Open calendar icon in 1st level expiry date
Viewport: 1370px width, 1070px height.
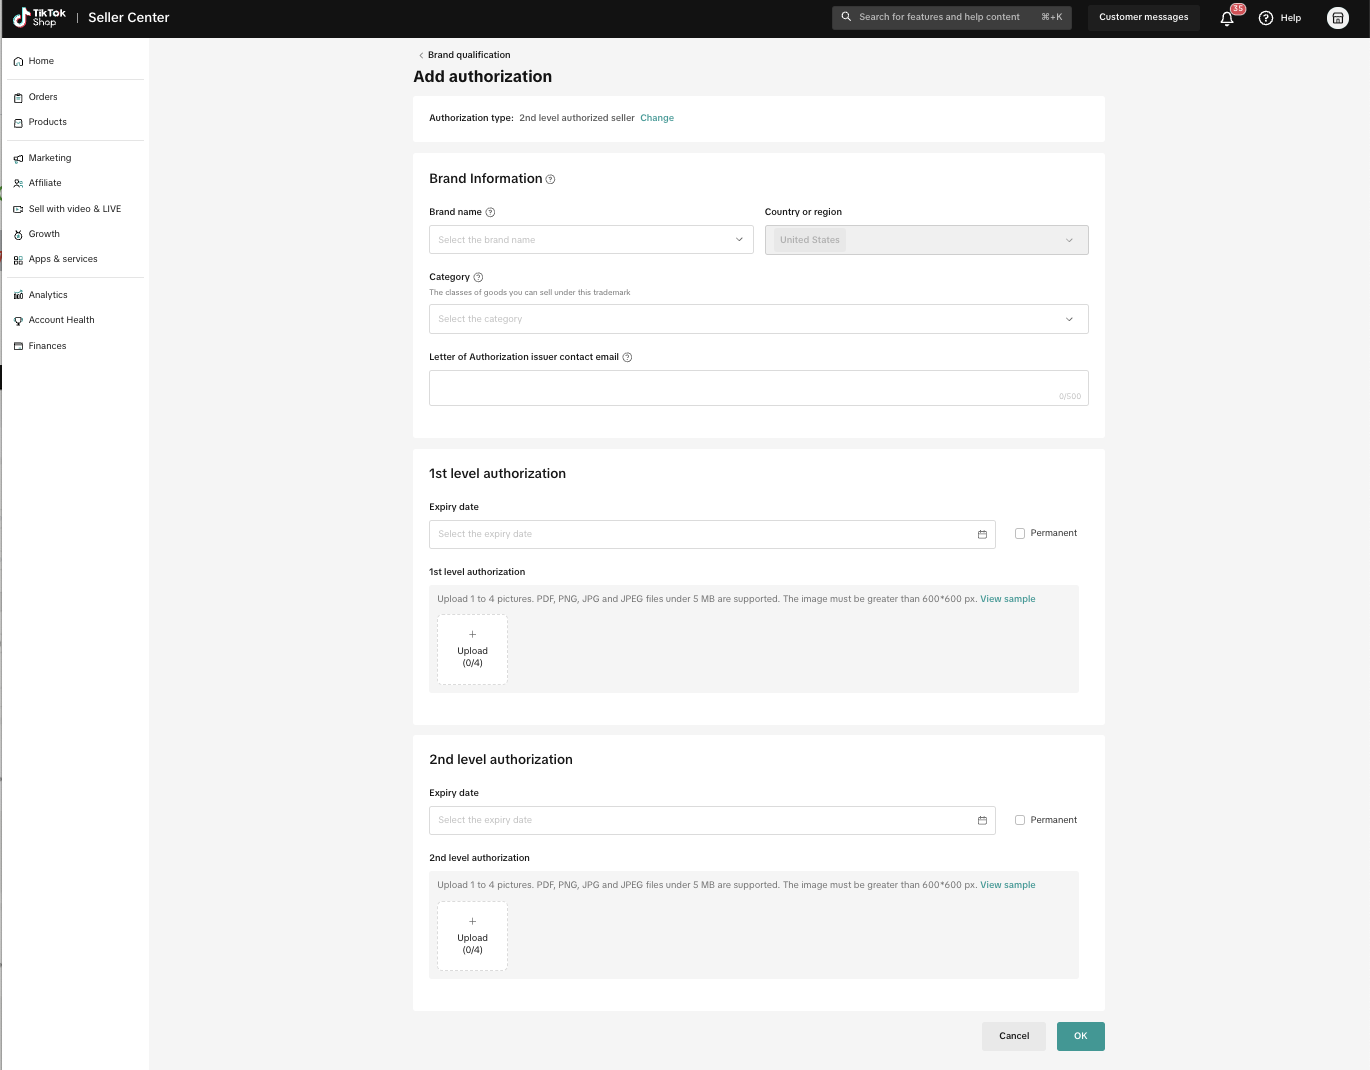coord(982,534)
